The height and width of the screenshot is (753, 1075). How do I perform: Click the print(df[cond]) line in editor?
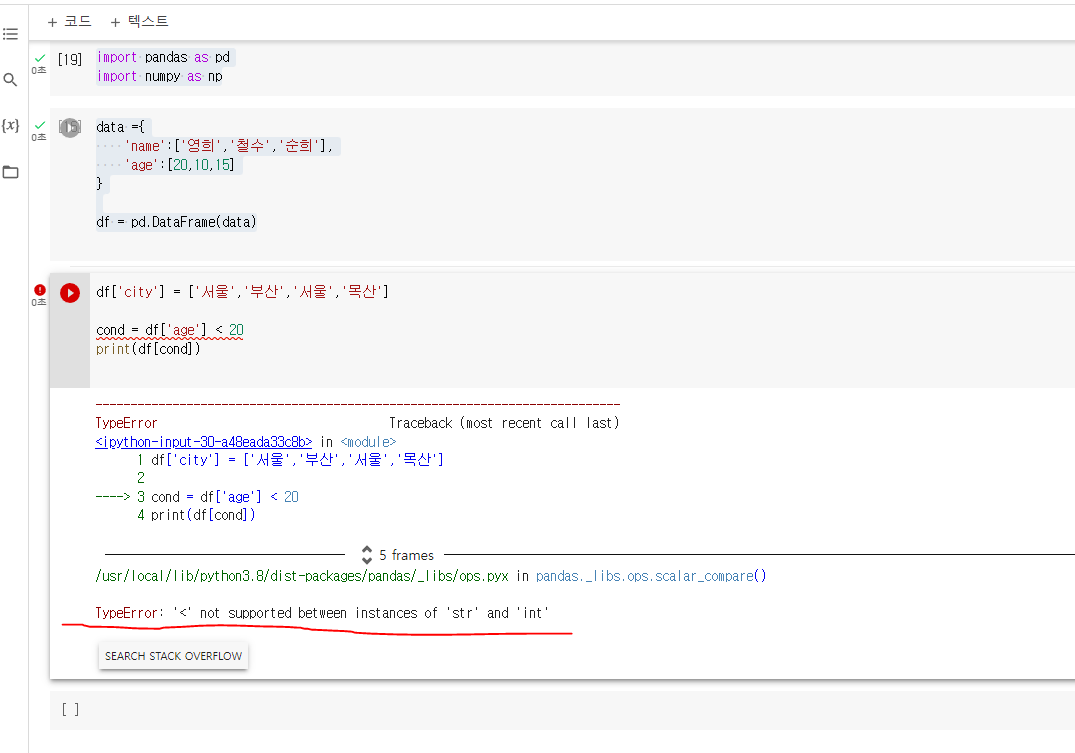click(x=148, y=349)
